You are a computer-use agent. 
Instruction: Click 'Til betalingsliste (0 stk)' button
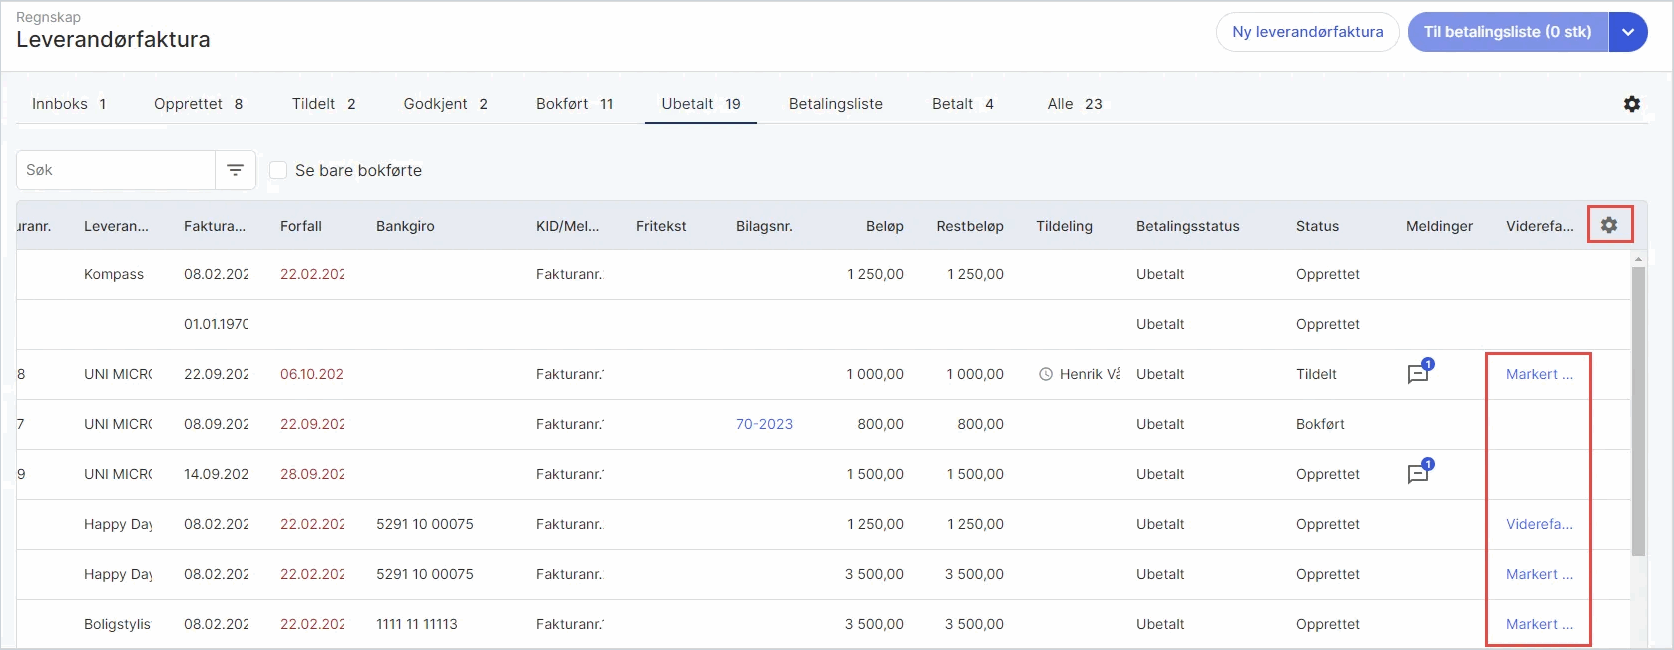pyautogui.click(x=1508, y=32)
